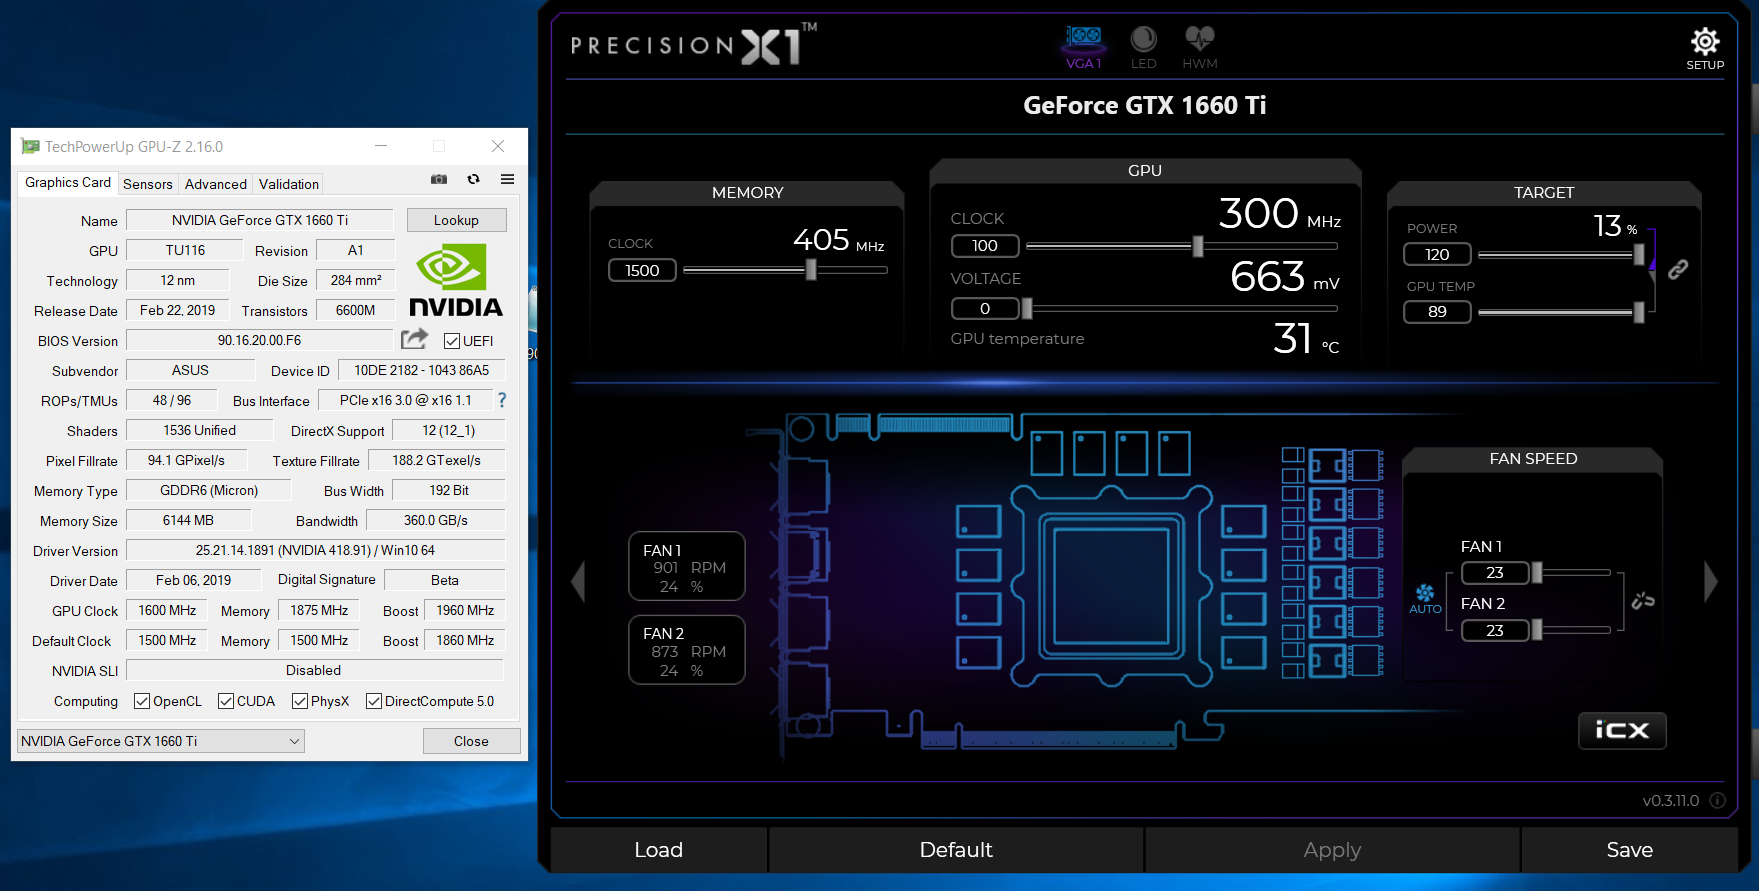
Task: Click the Device ID value 10DE 2182
Action: tap(421, 370)
